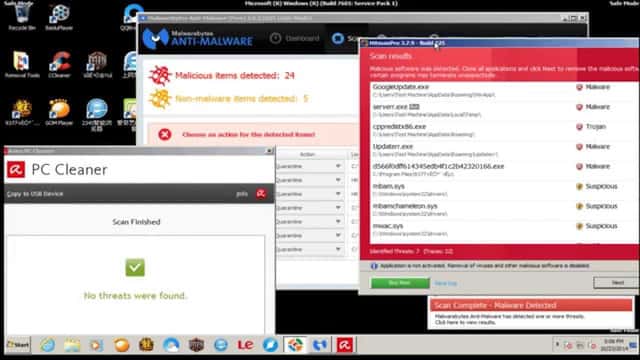Screen dimensions: 640x360
Task: Click the colorful swirl taskbar icon
Action: pos(295,345)
